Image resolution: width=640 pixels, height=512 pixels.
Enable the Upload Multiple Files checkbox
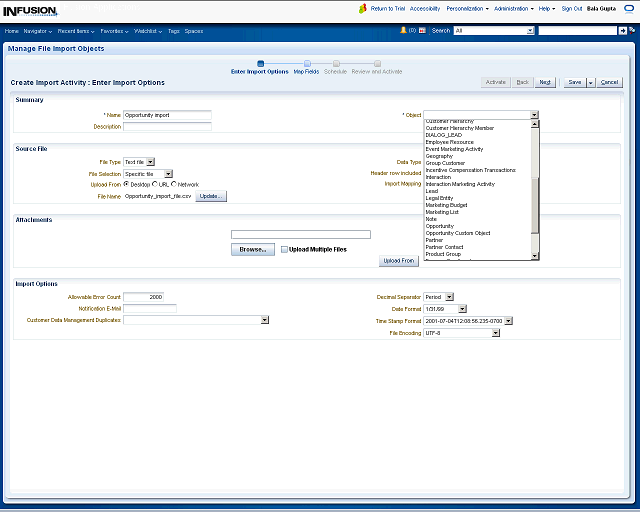(x=284, y=249)
